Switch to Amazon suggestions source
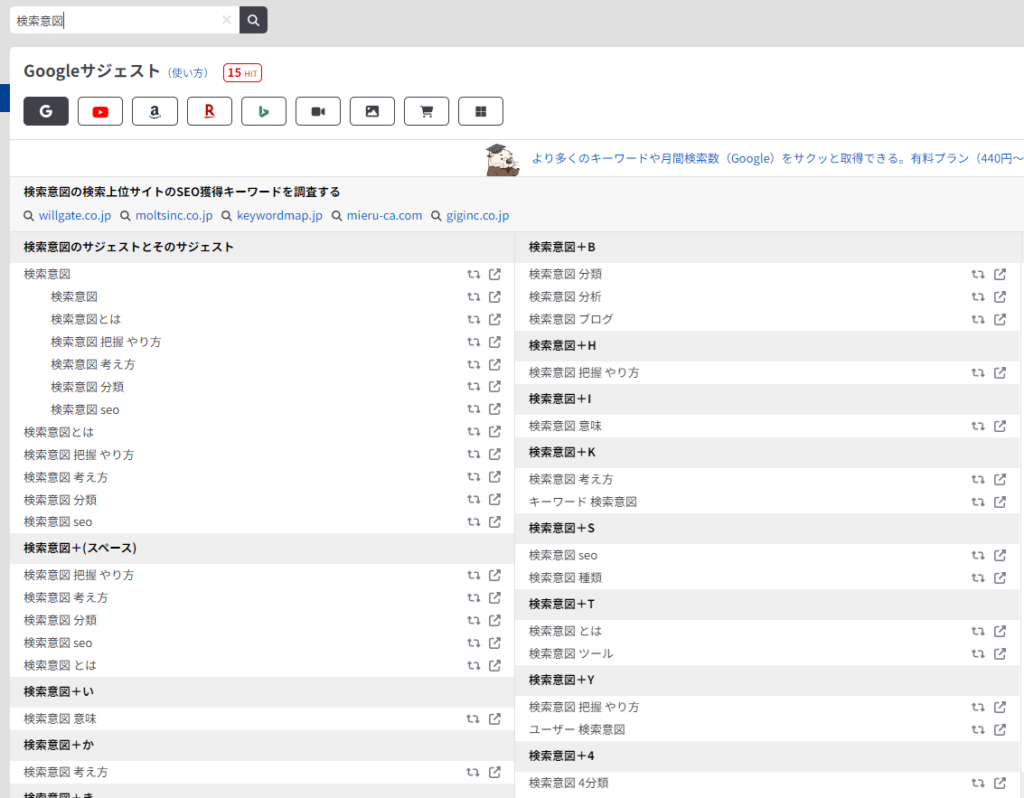 pos(155,111)
